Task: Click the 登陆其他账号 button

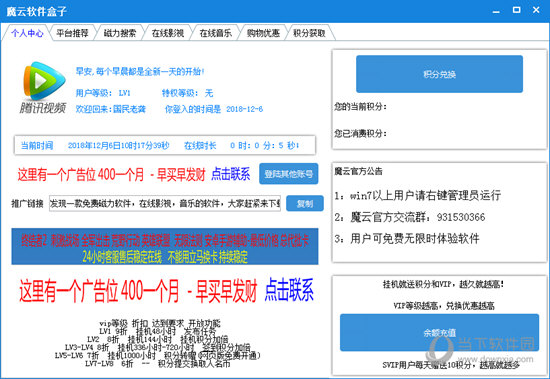Action: [x=289, y=174]
